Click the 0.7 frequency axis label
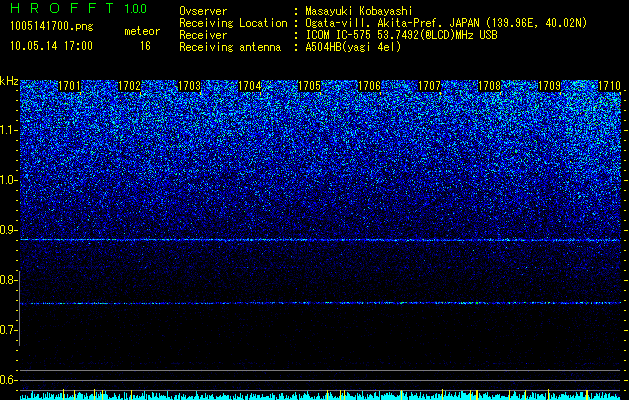This screenshot has width=629, height=400. point(9,330)
